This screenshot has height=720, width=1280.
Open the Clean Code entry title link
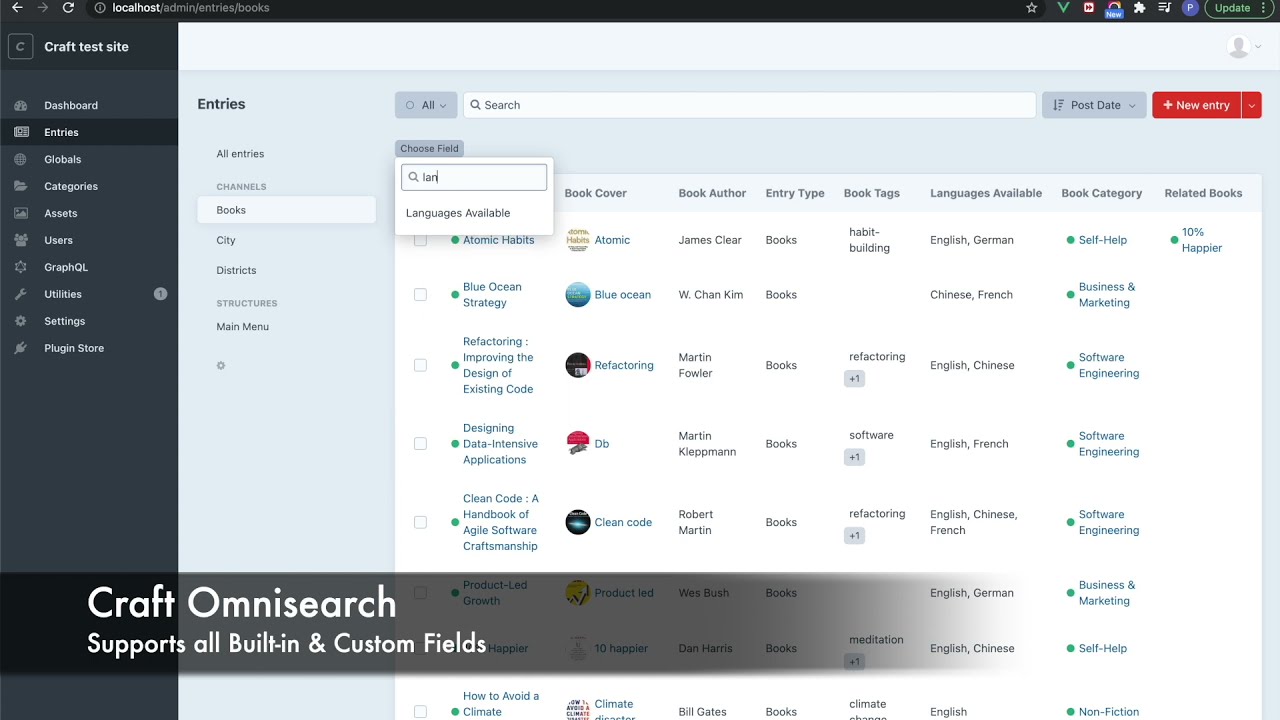coord(501,522)
